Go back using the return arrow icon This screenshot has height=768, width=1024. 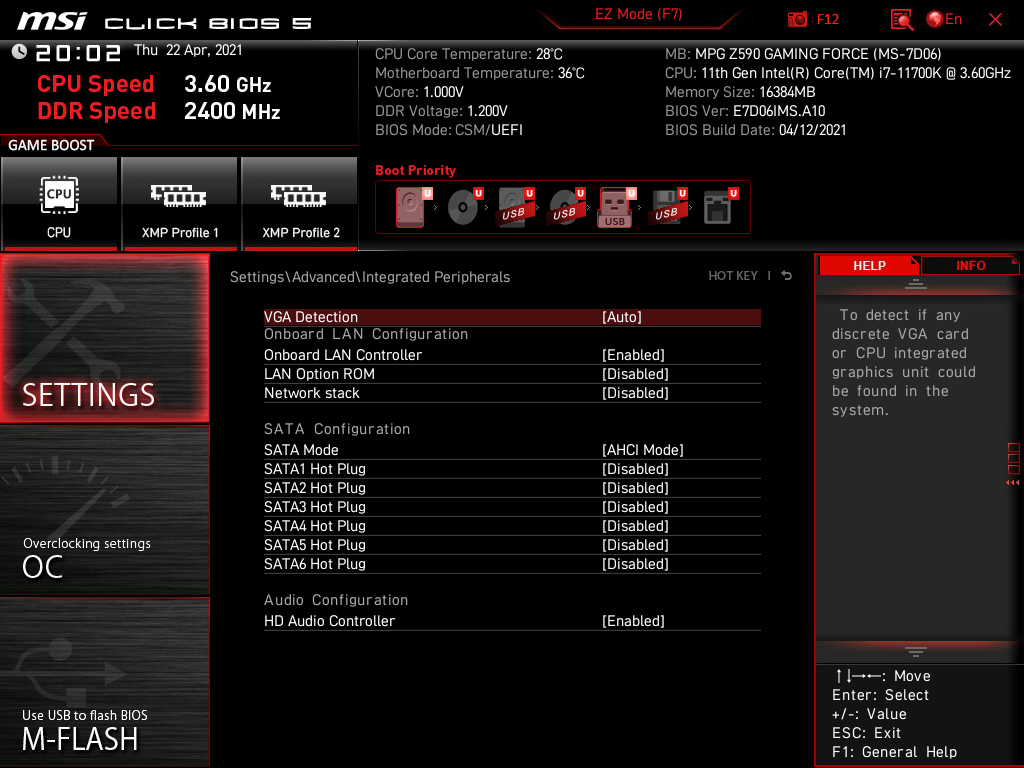point(787,276)
